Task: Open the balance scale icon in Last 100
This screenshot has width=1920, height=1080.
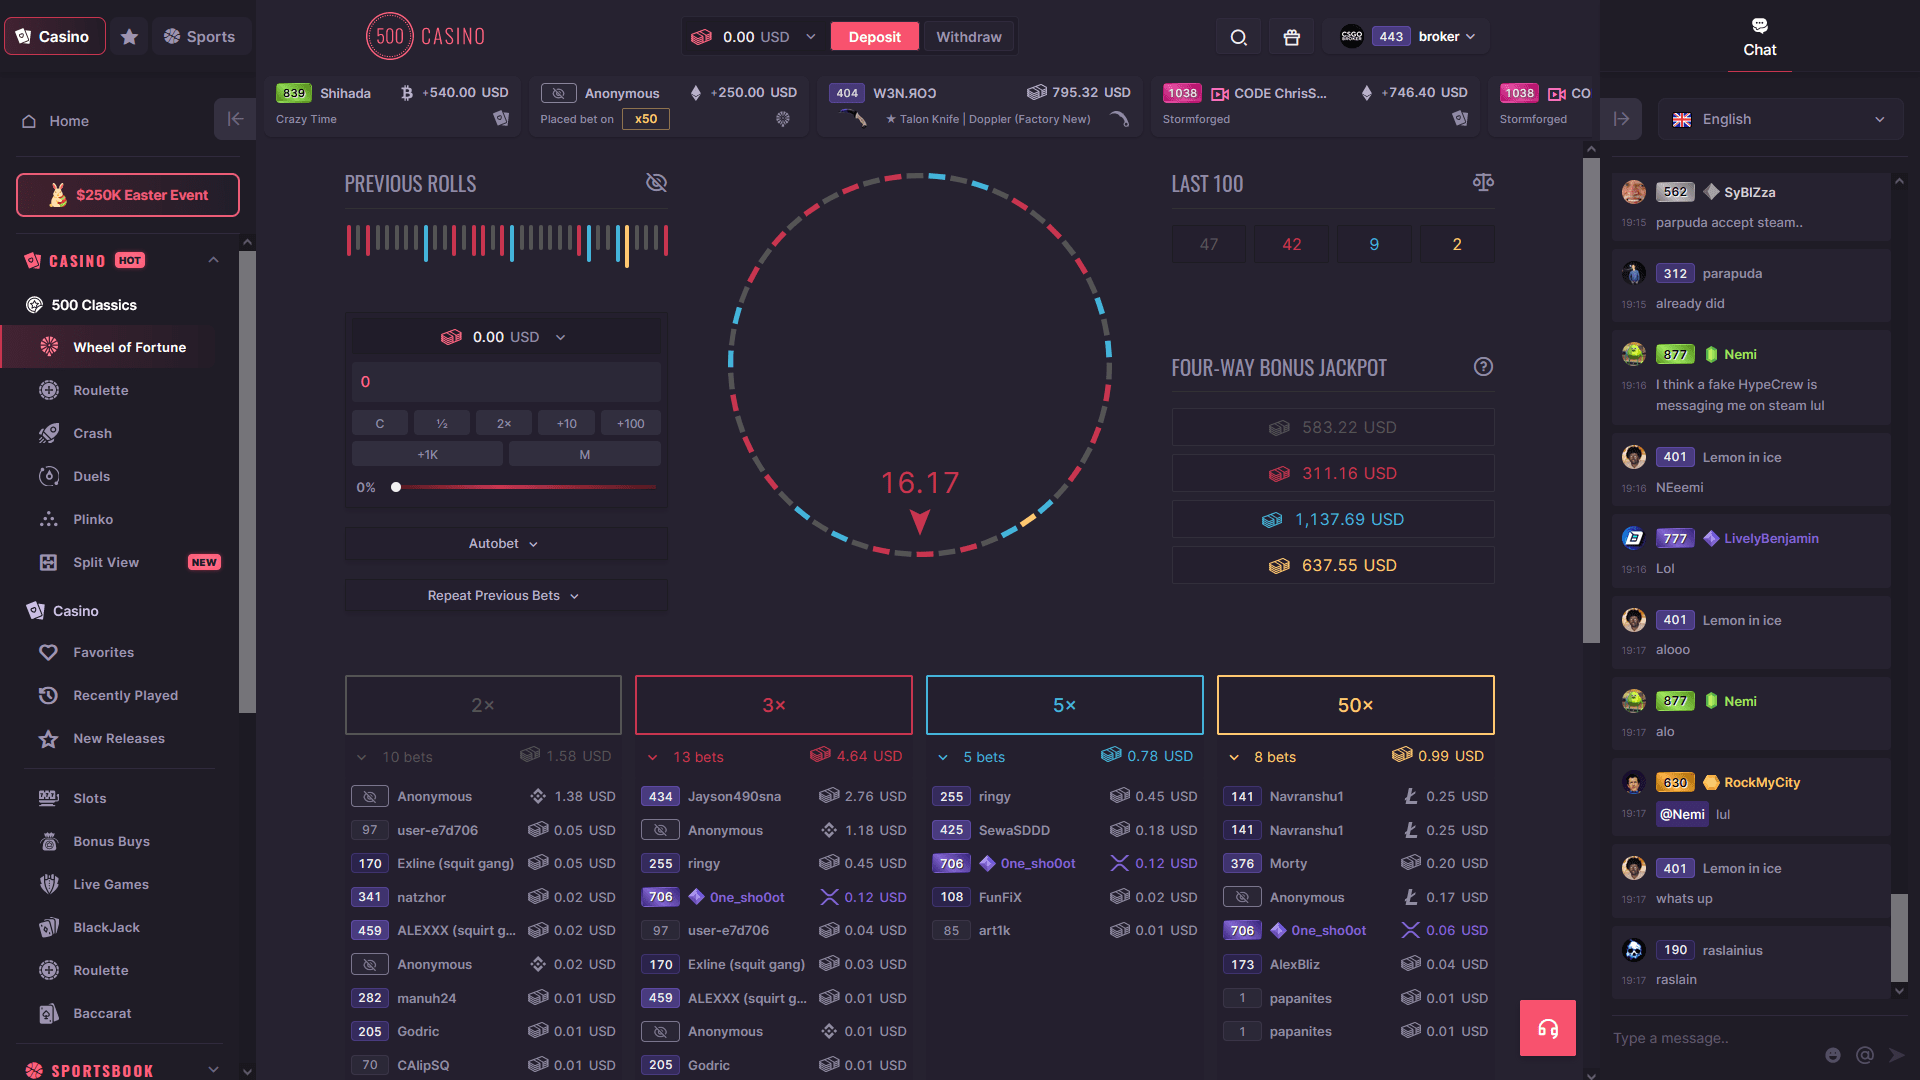Action: point(1483,182)
